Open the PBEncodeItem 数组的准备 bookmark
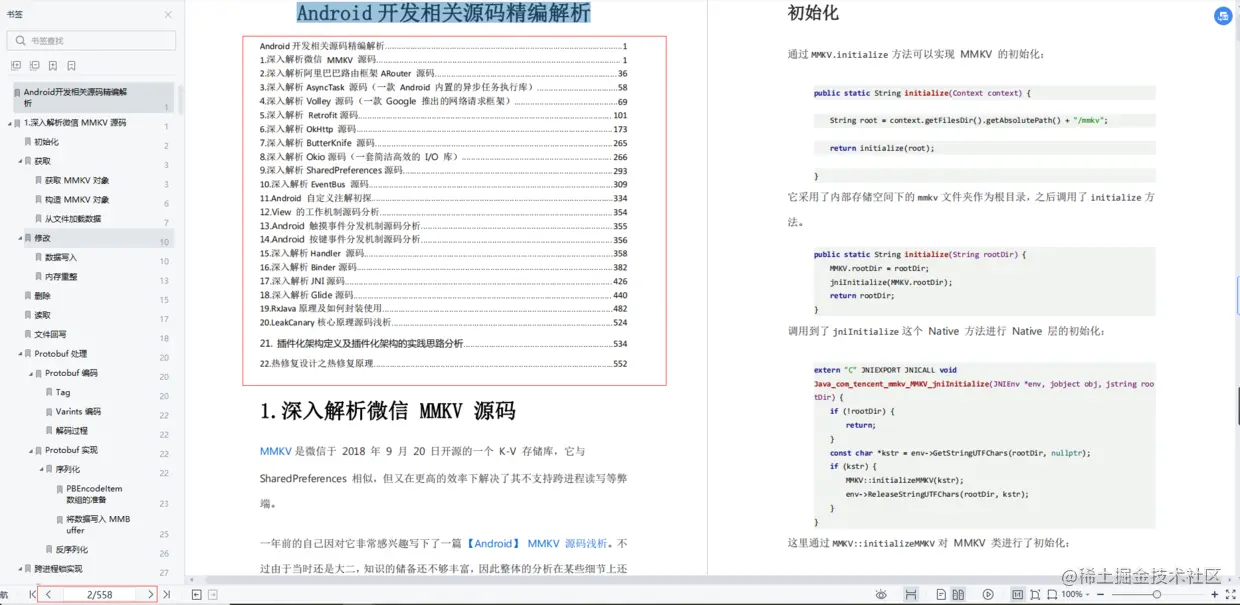 (x=94, y=494)
